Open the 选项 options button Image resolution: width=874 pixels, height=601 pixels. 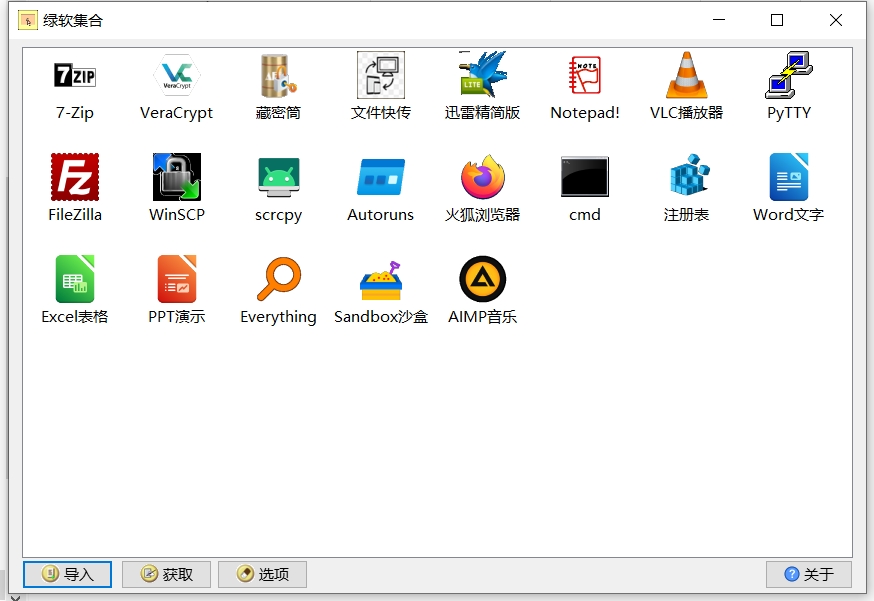tap(263, 574)
